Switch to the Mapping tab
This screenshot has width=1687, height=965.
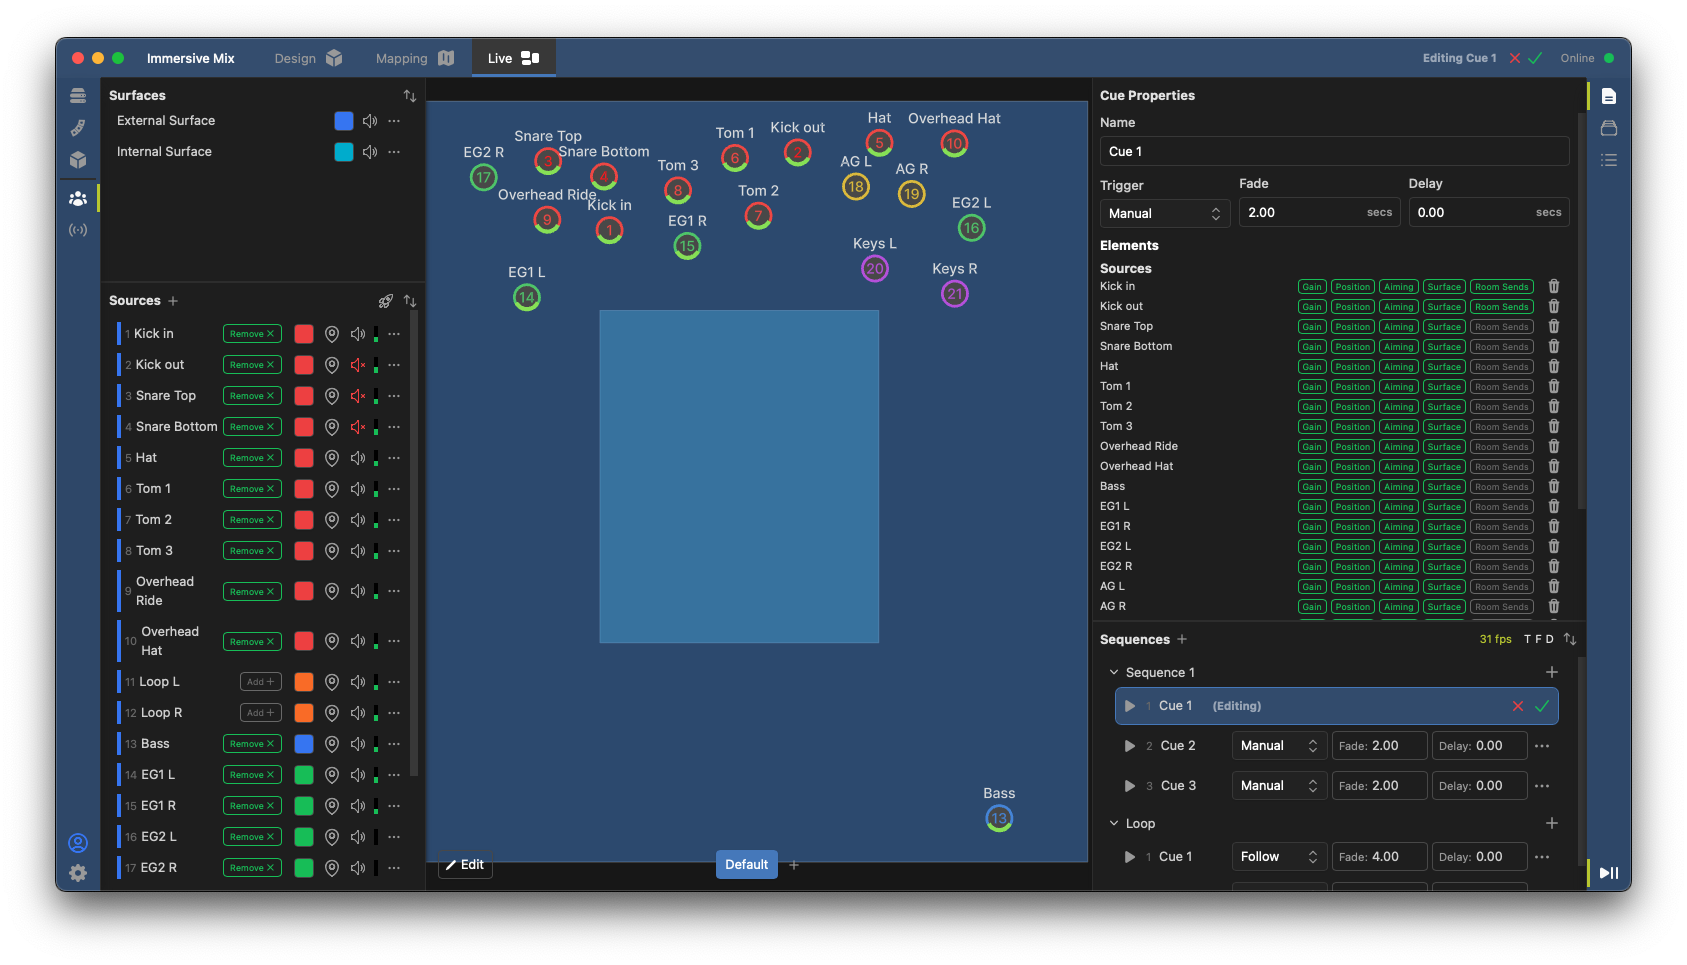pos(414,58)
